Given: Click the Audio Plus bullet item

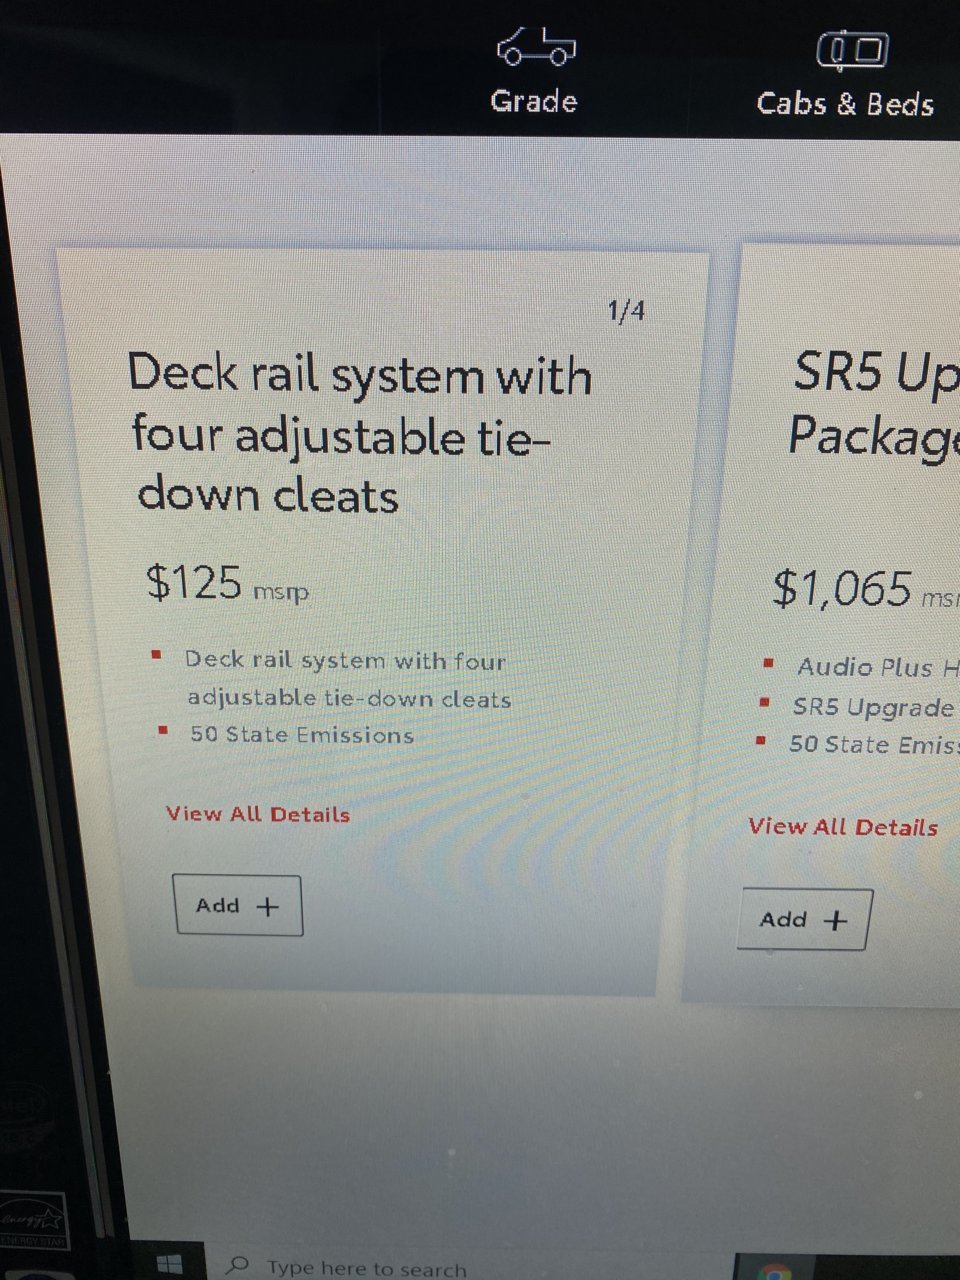Looking at the screenshot, I should pyautogui.click(x=878, y=667).
